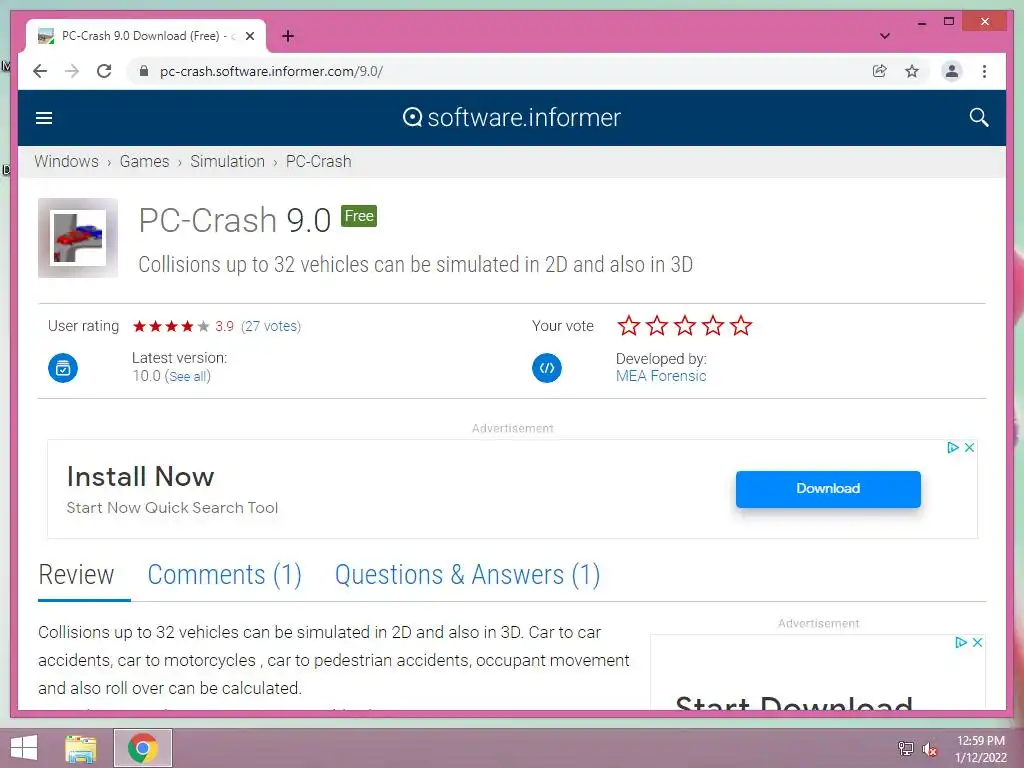Click the network tray icon
Screen dimensions: 1024x768
point(906,748)
